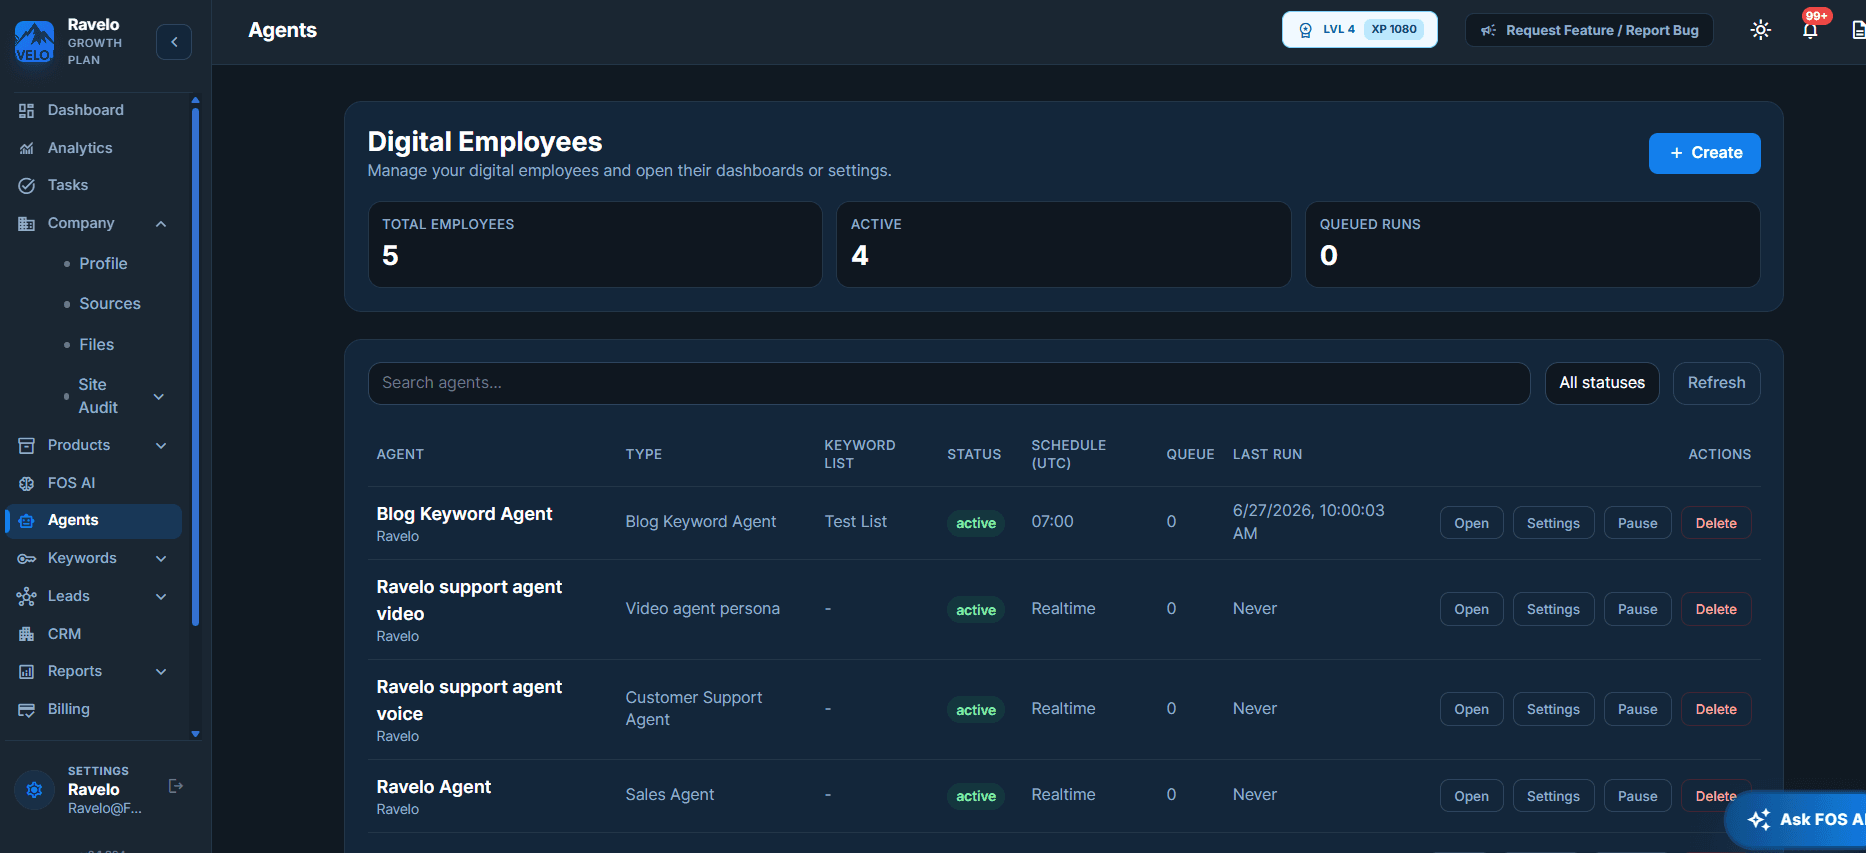1866x853 pixels.
Task: Click the FOS AI brain icon
Action: [x=27, y=484]
